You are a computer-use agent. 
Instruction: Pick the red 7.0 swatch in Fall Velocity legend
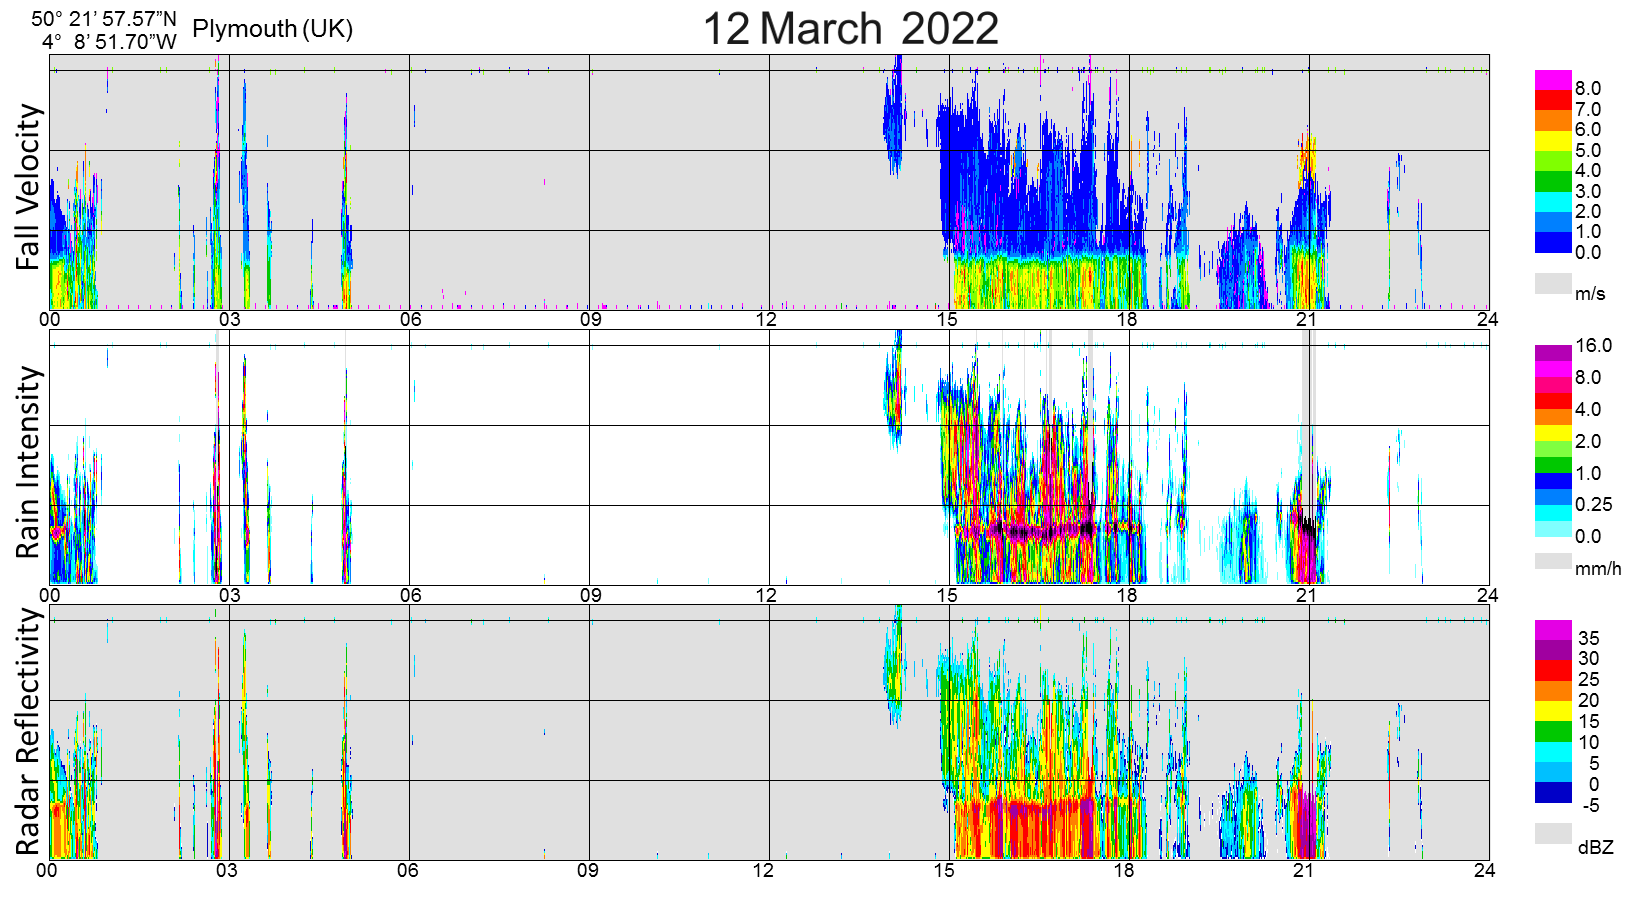(x=1553, y=100)
